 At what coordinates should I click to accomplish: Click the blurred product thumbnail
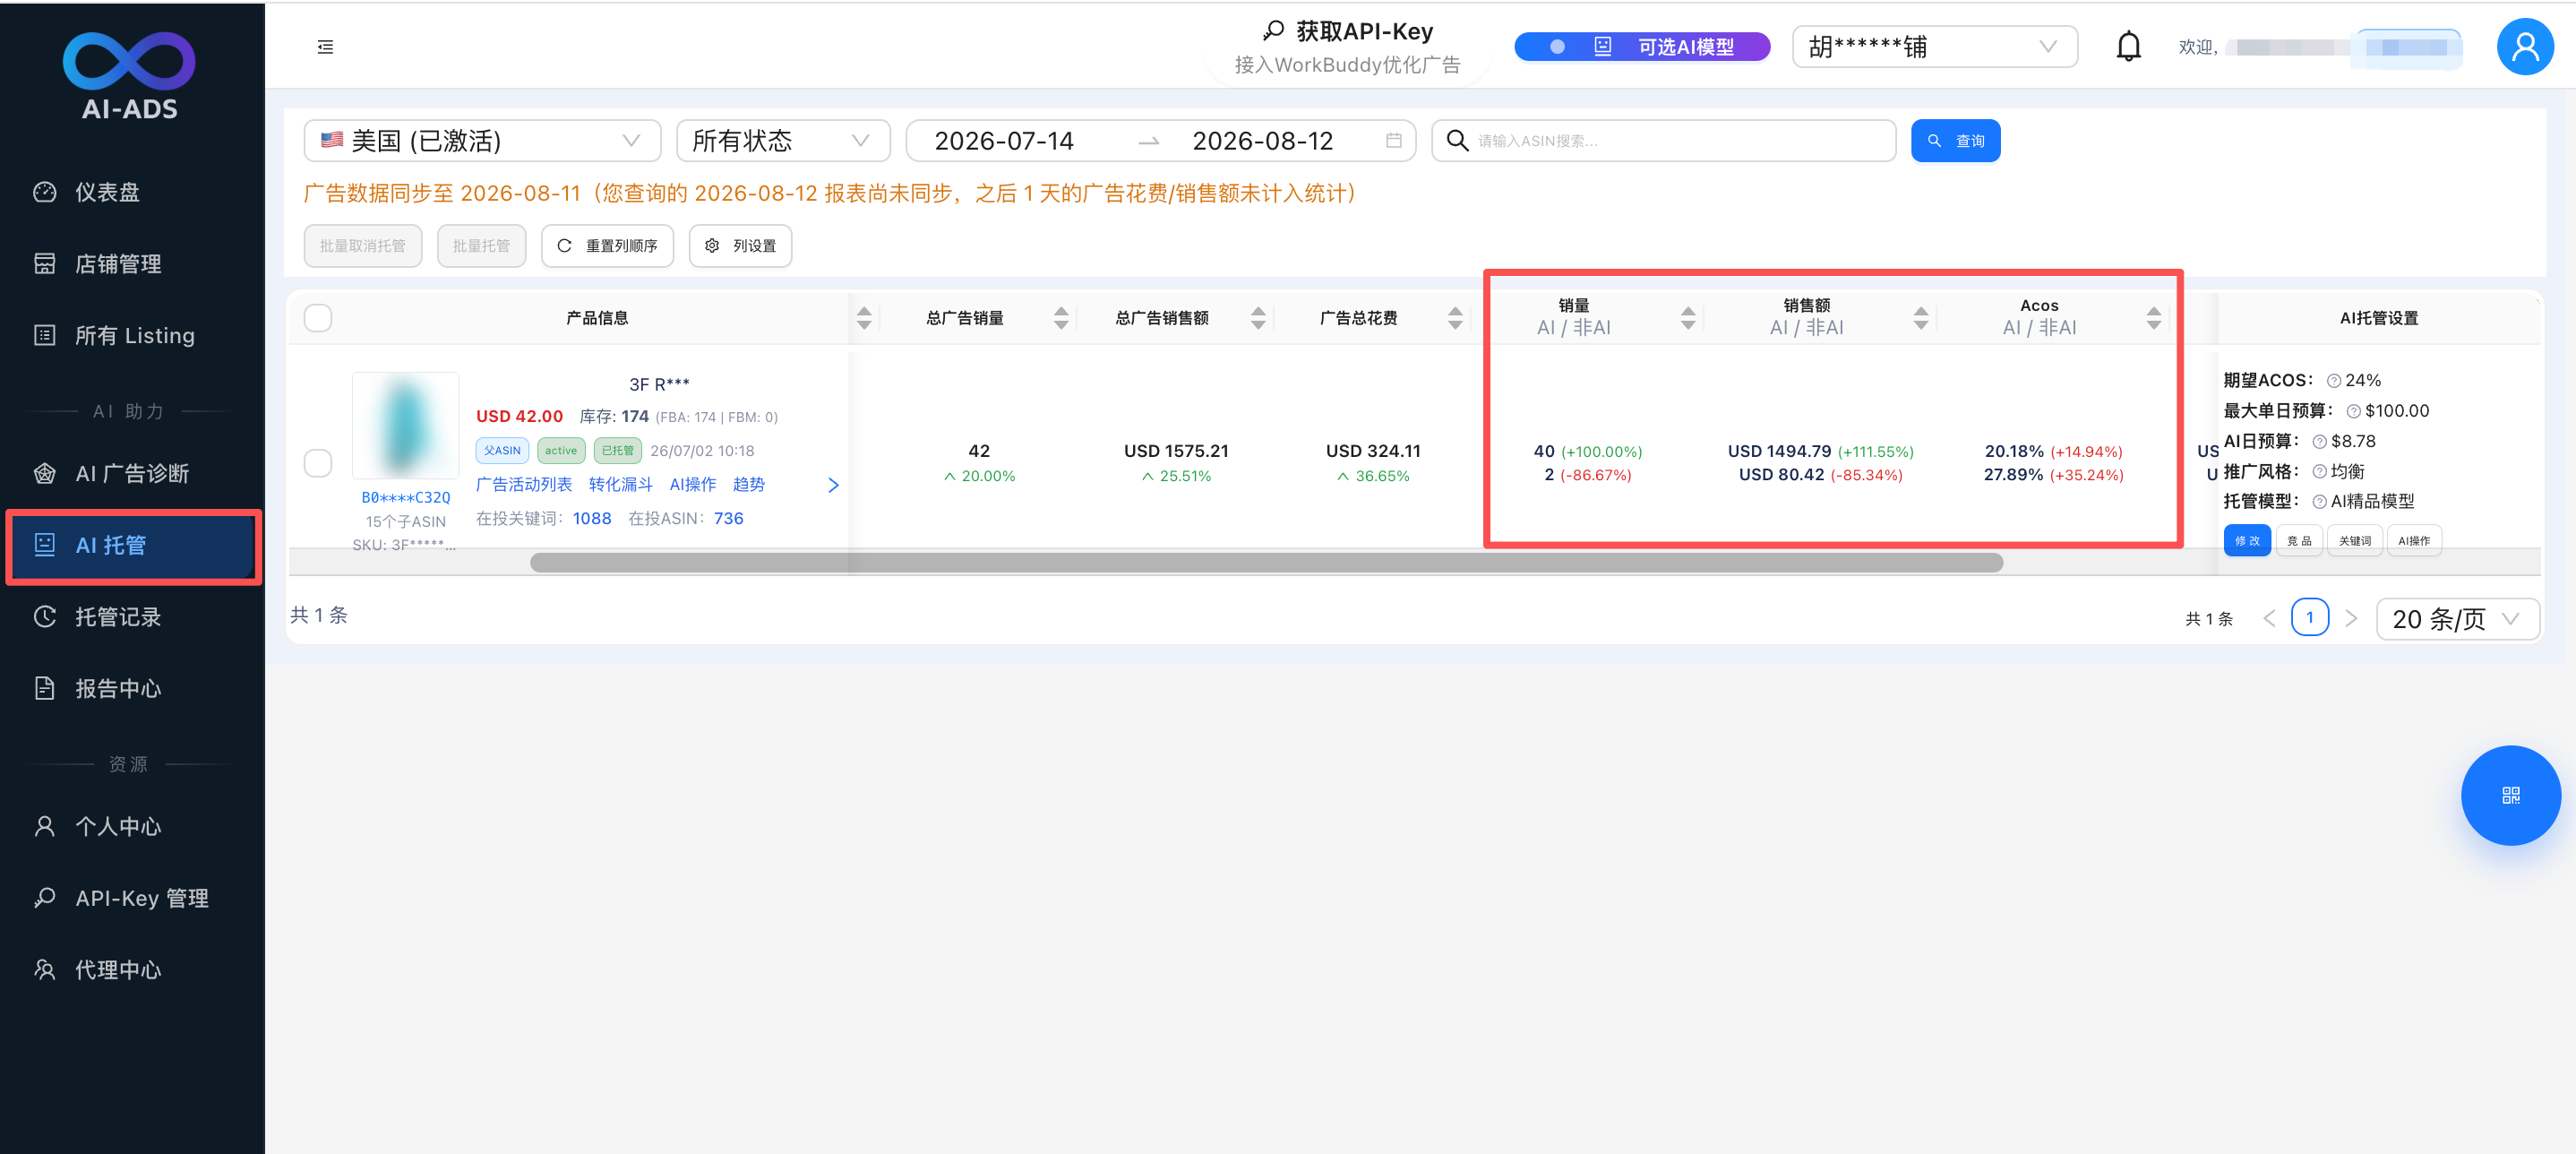405,426
